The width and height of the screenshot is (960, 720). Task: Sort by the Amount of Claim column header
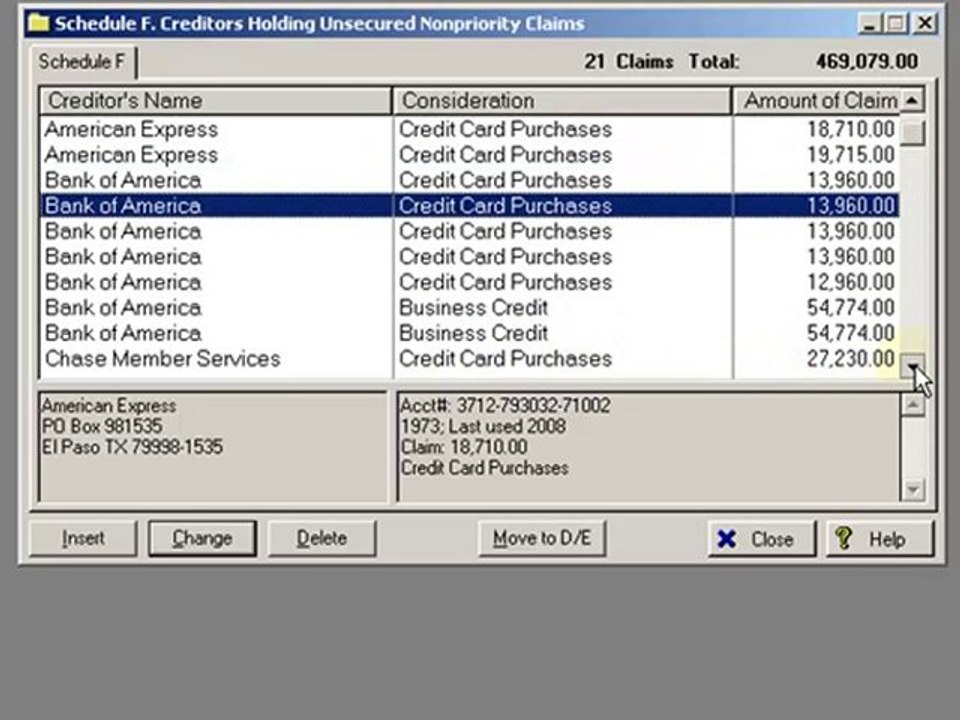tap(816, 100)
